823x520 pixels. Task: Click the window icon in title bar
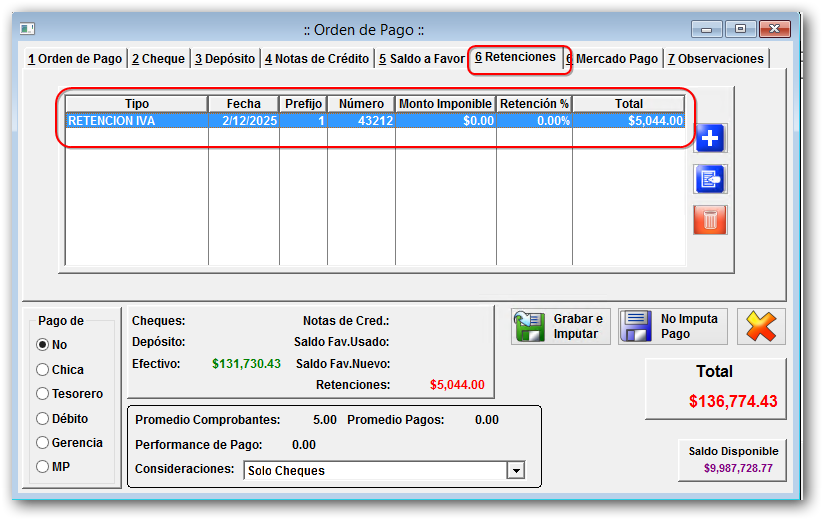pyautogui.click(x=27, y=29)
